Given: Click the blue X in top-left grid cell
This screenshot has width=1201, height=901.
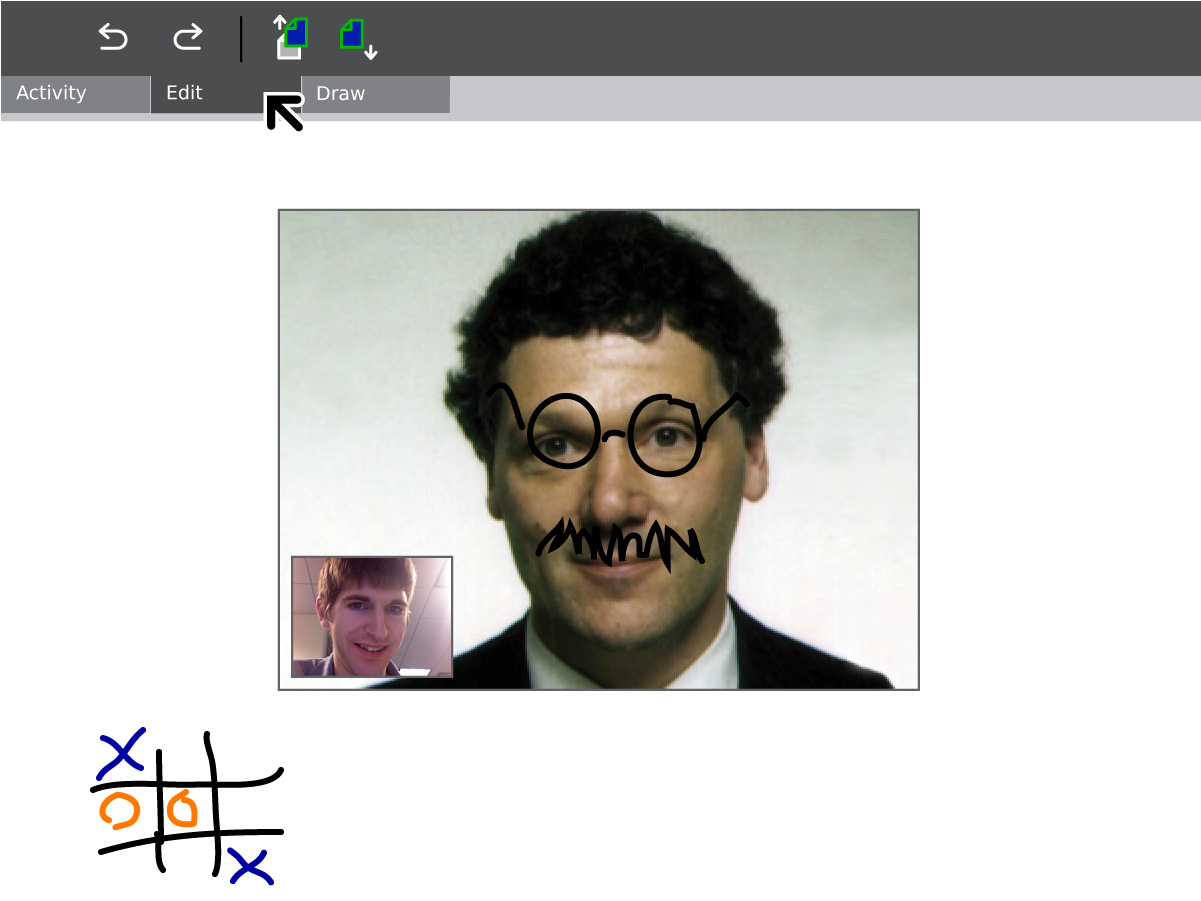Looking at the screenshot, I should (x=122, y=753).
